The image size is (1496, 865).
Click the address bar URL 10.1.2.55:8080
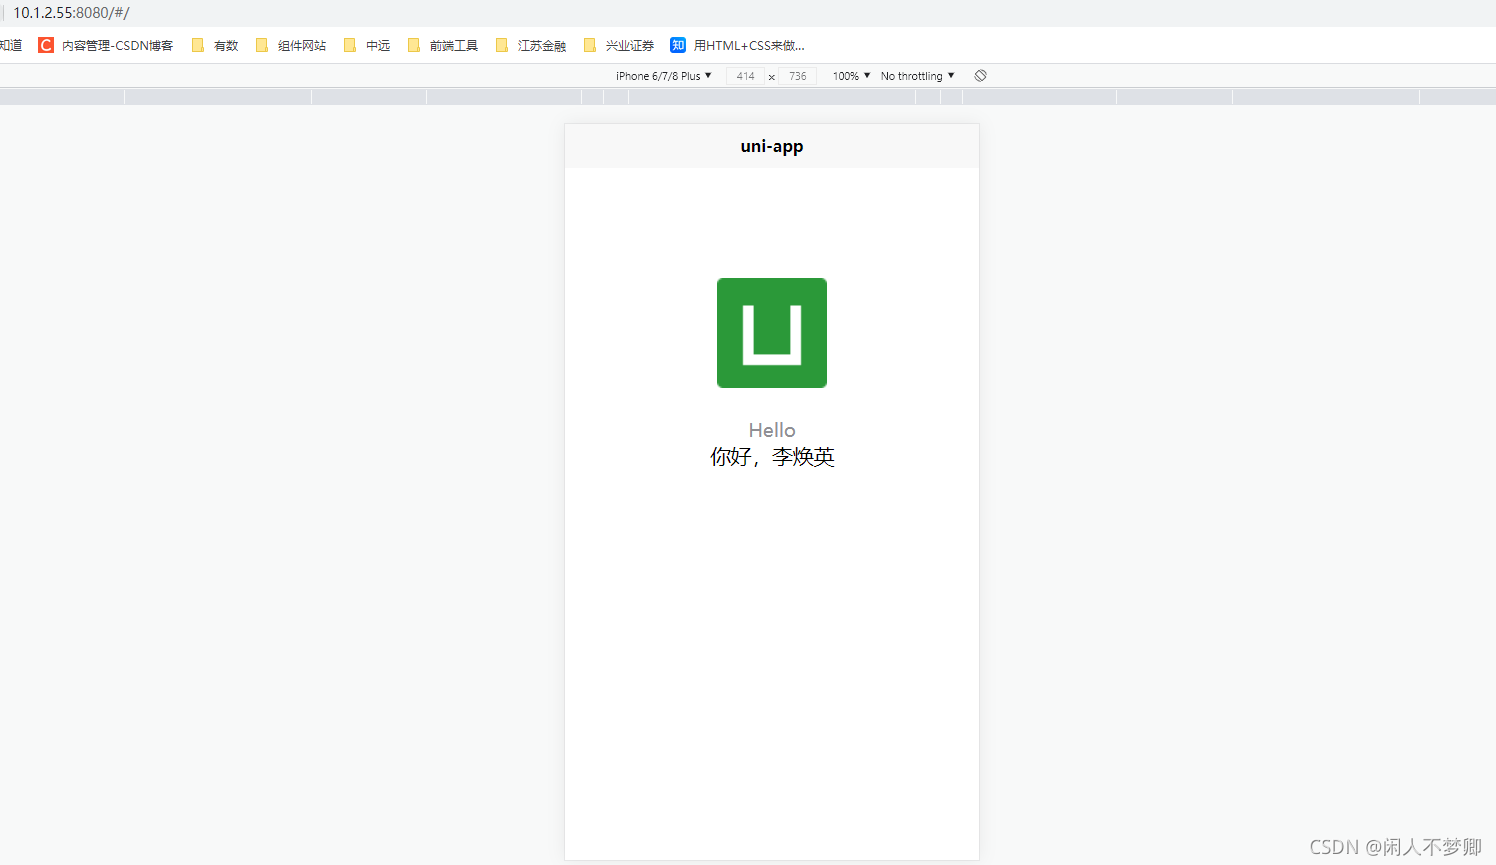[71, 13]
